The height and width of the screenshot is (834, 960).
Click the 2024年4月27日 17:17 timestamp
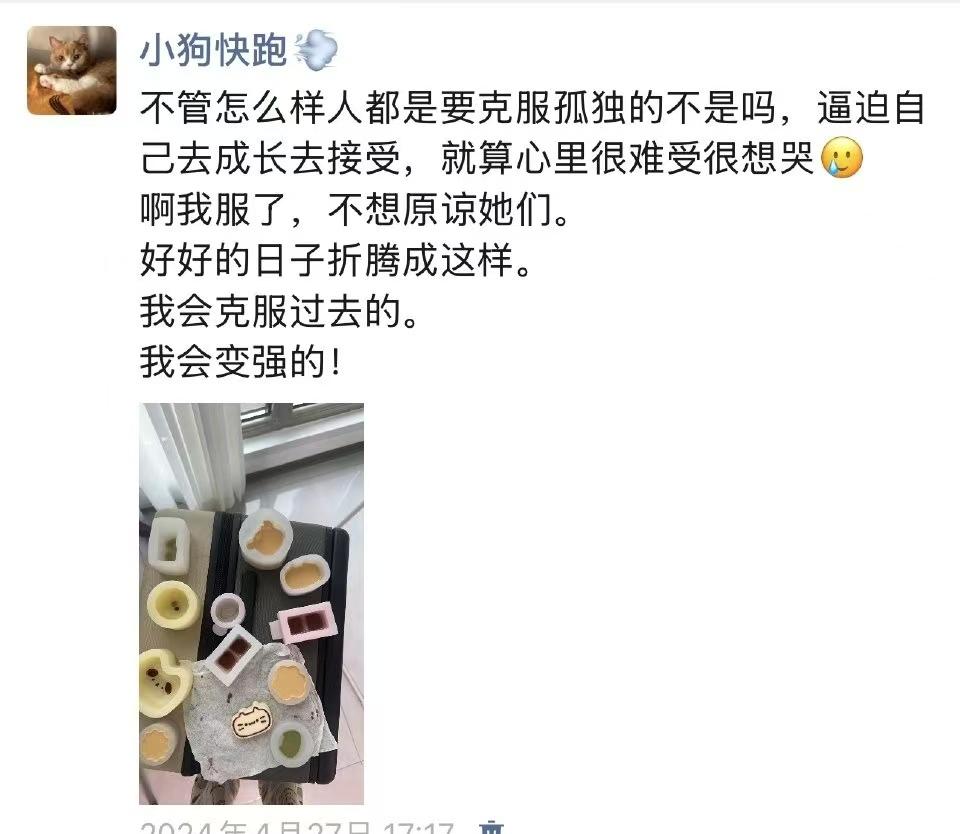pos(297,828)
